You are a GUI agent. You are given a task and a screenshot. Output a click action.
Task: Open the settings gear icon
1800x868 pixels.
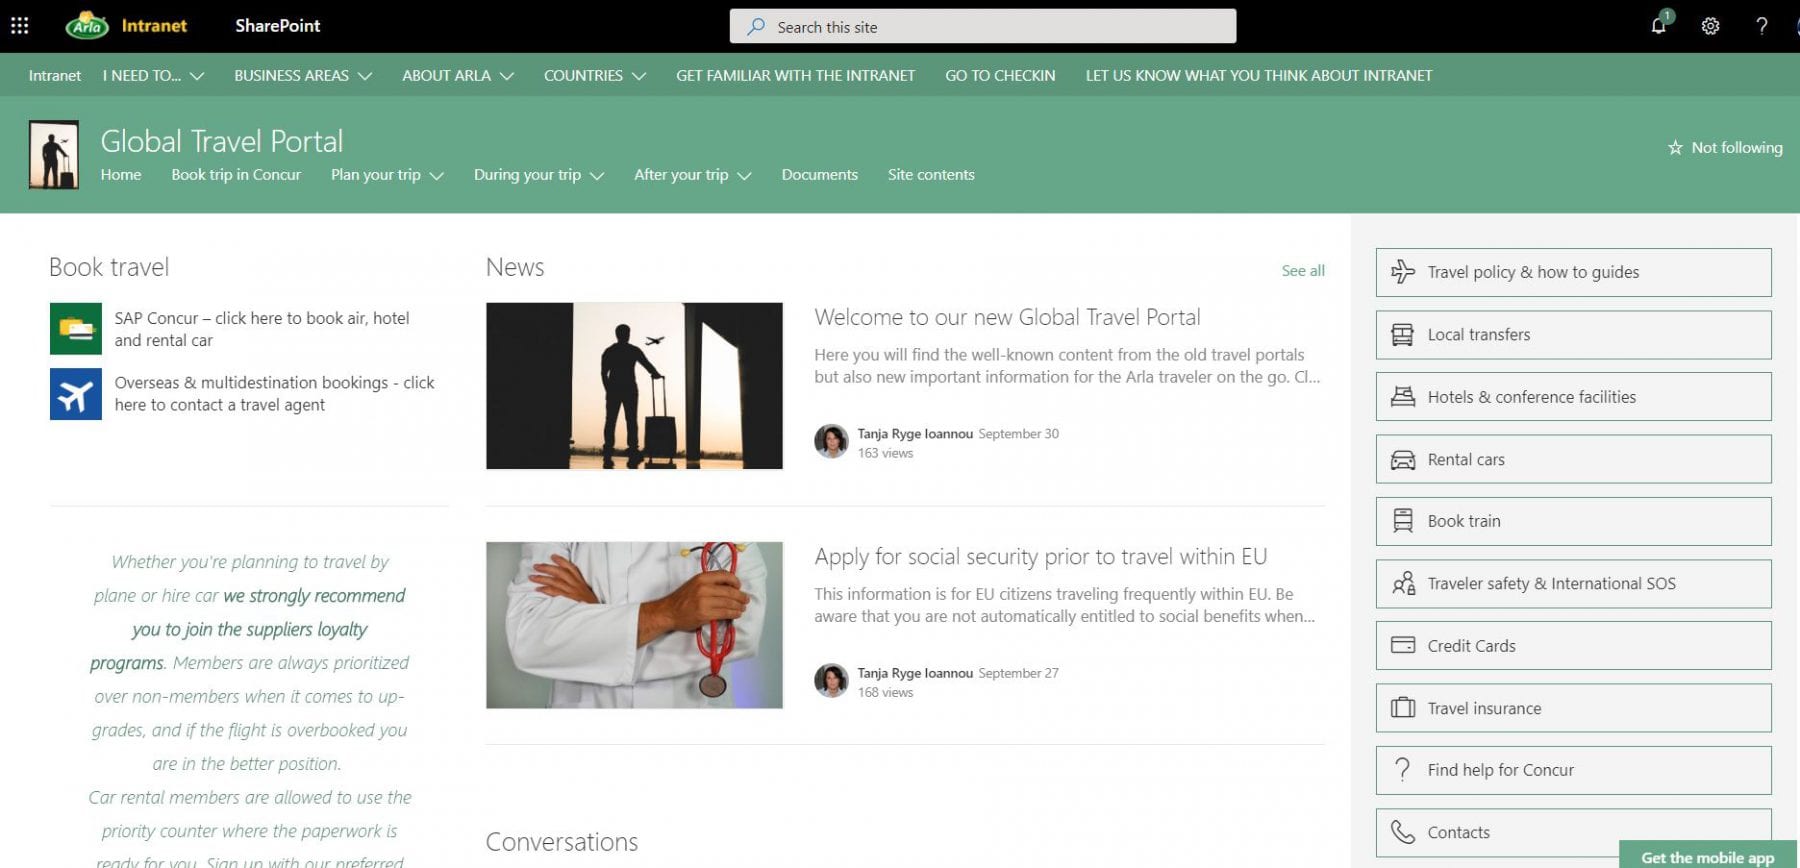pyautogui.click(x=1710, y=26)
